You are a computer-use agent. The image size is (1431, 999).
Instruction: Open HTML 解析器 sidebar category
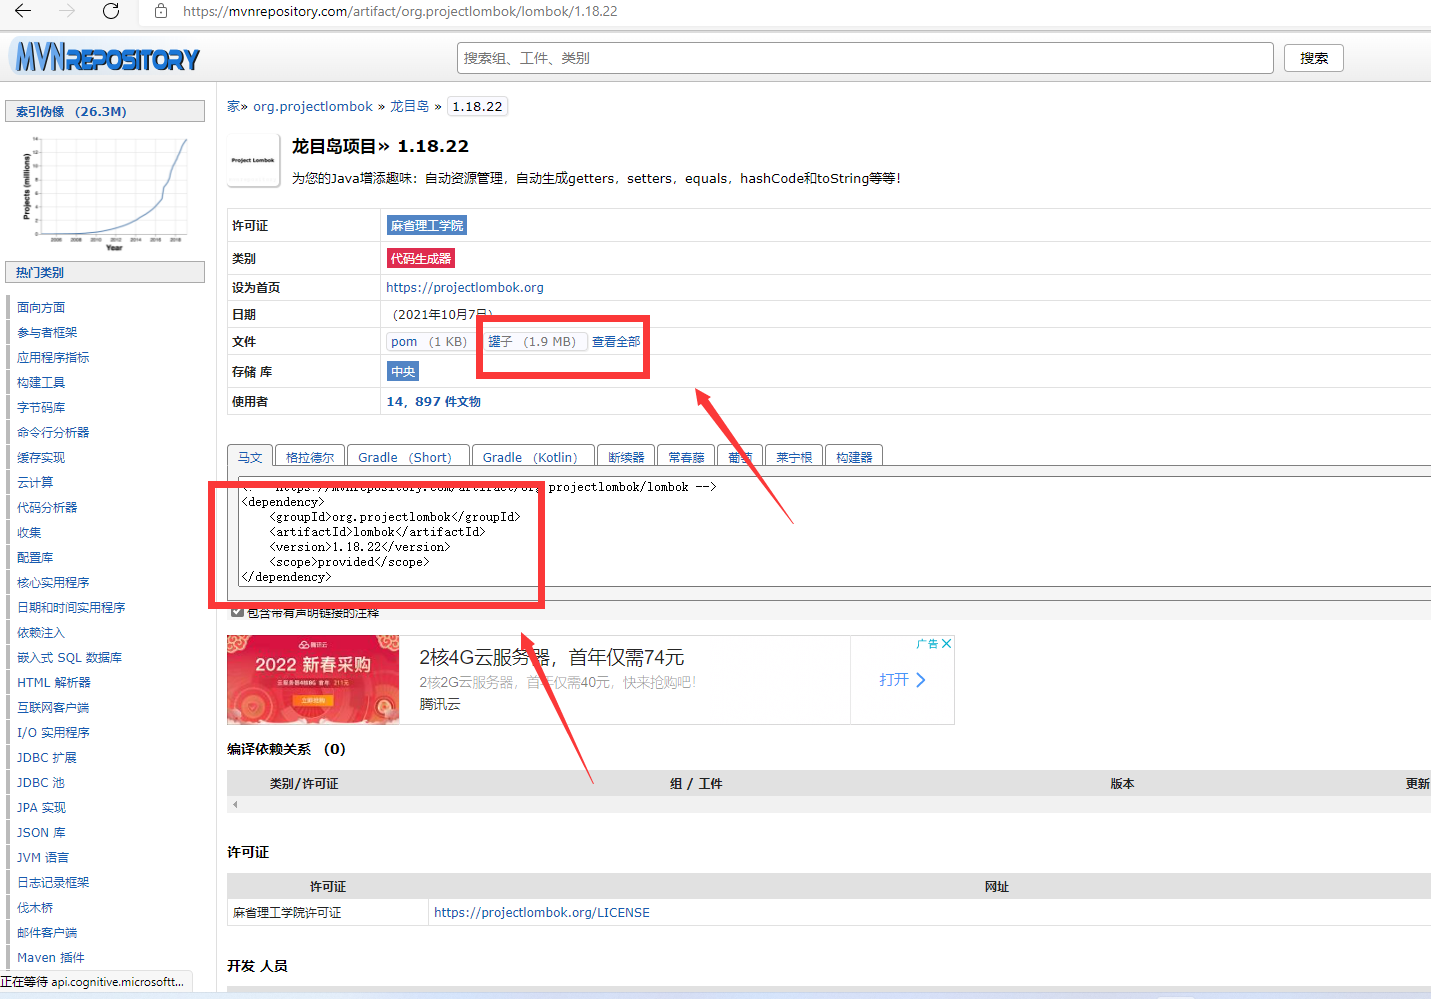(54, 682)
